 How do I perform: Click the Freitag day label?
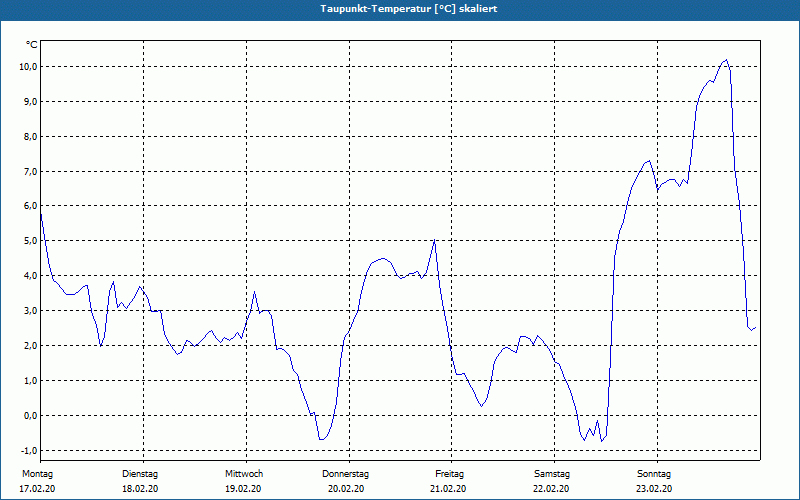[449, 474]
